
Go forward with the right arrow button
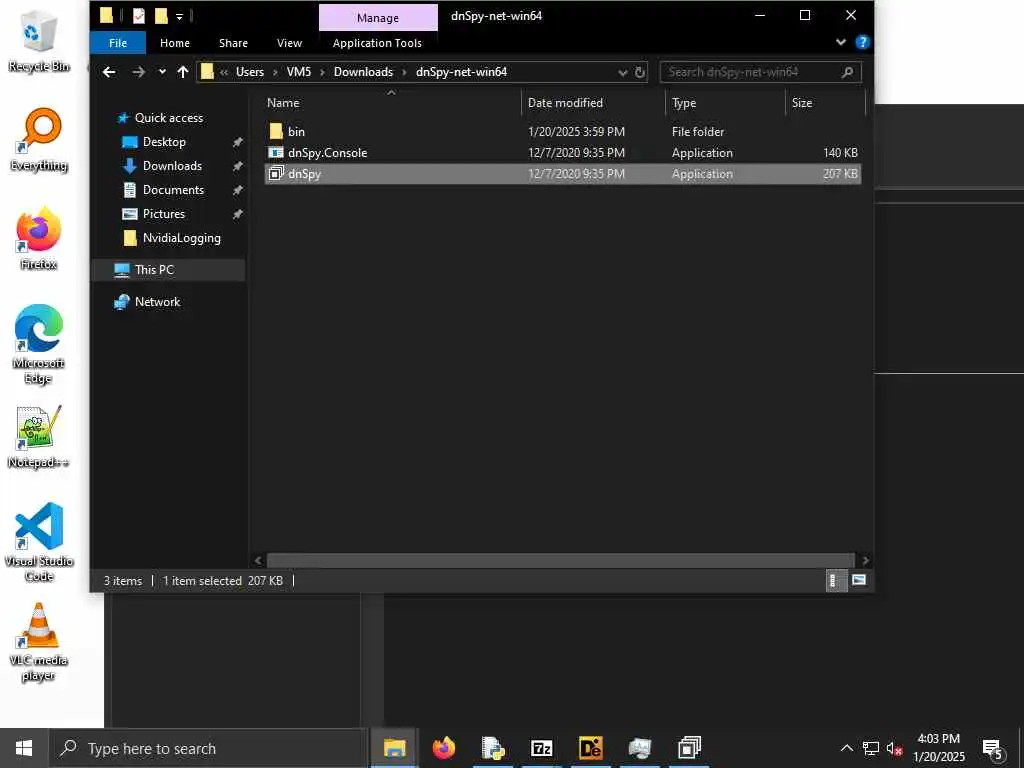tap(138, 72)
